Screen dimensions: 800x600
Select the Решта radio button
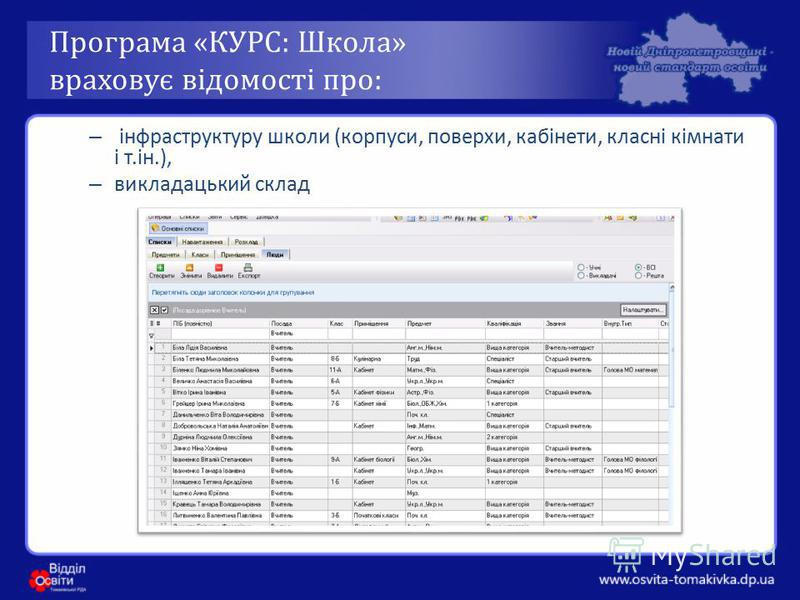pyautogui.click(x=638, y=276)
